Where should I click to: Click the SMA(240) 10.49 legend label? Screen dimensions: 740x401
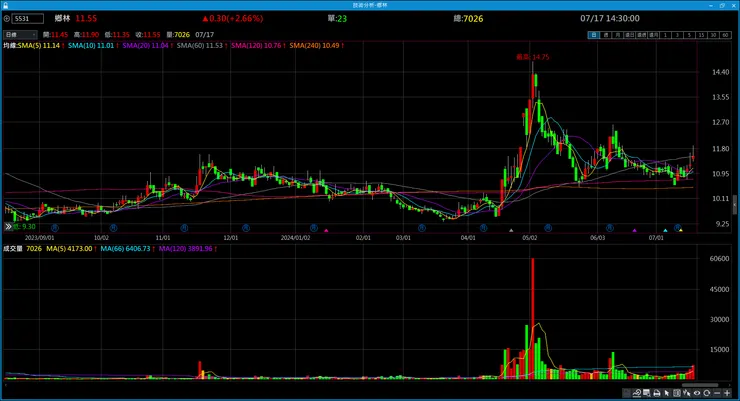(x=315, y=46)
